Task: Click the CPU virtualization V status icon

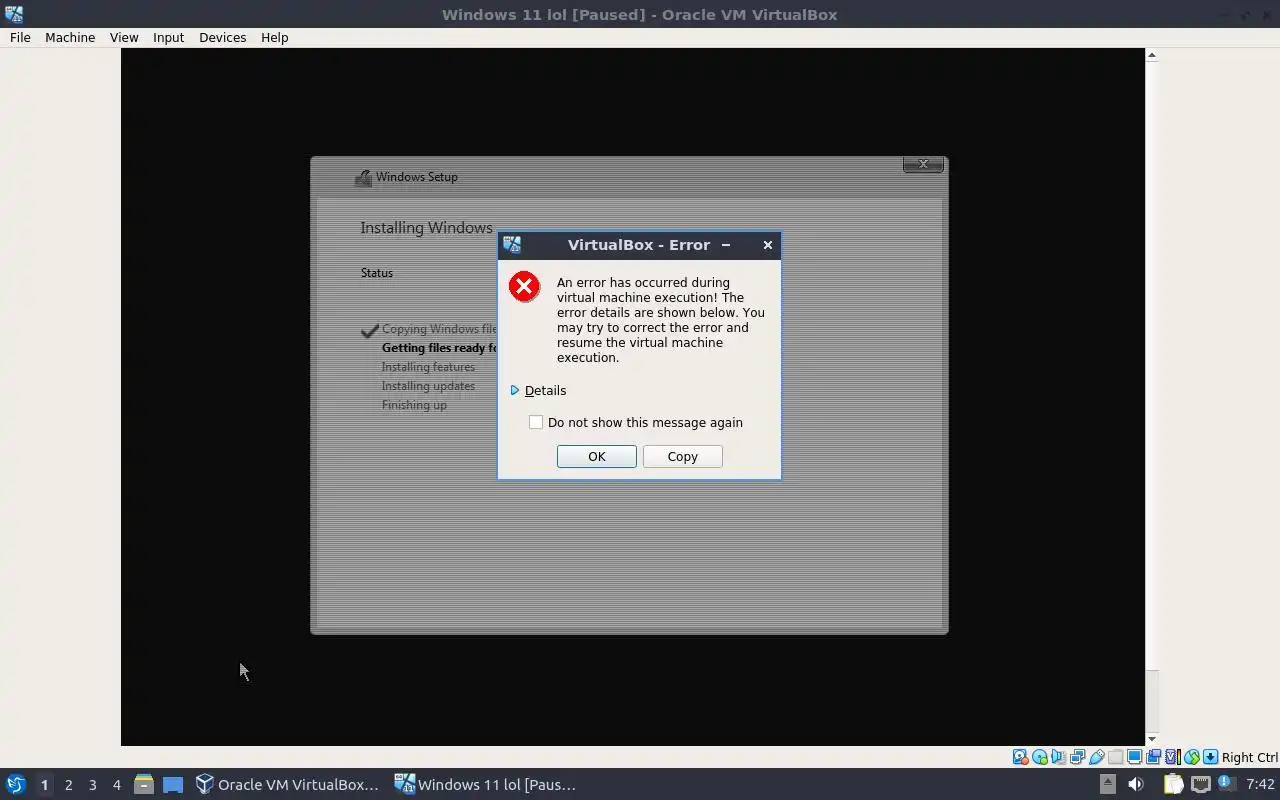Action: tap(1173, 757)
